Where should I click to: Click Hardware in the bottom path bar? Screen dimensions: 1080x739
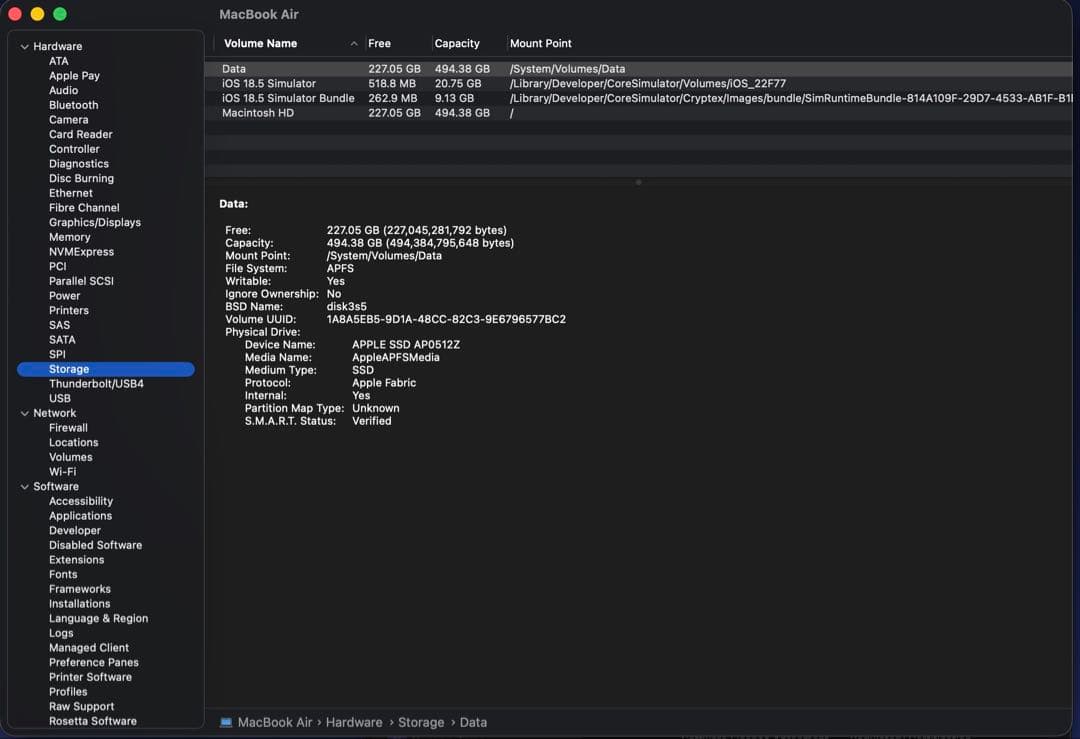353,722
